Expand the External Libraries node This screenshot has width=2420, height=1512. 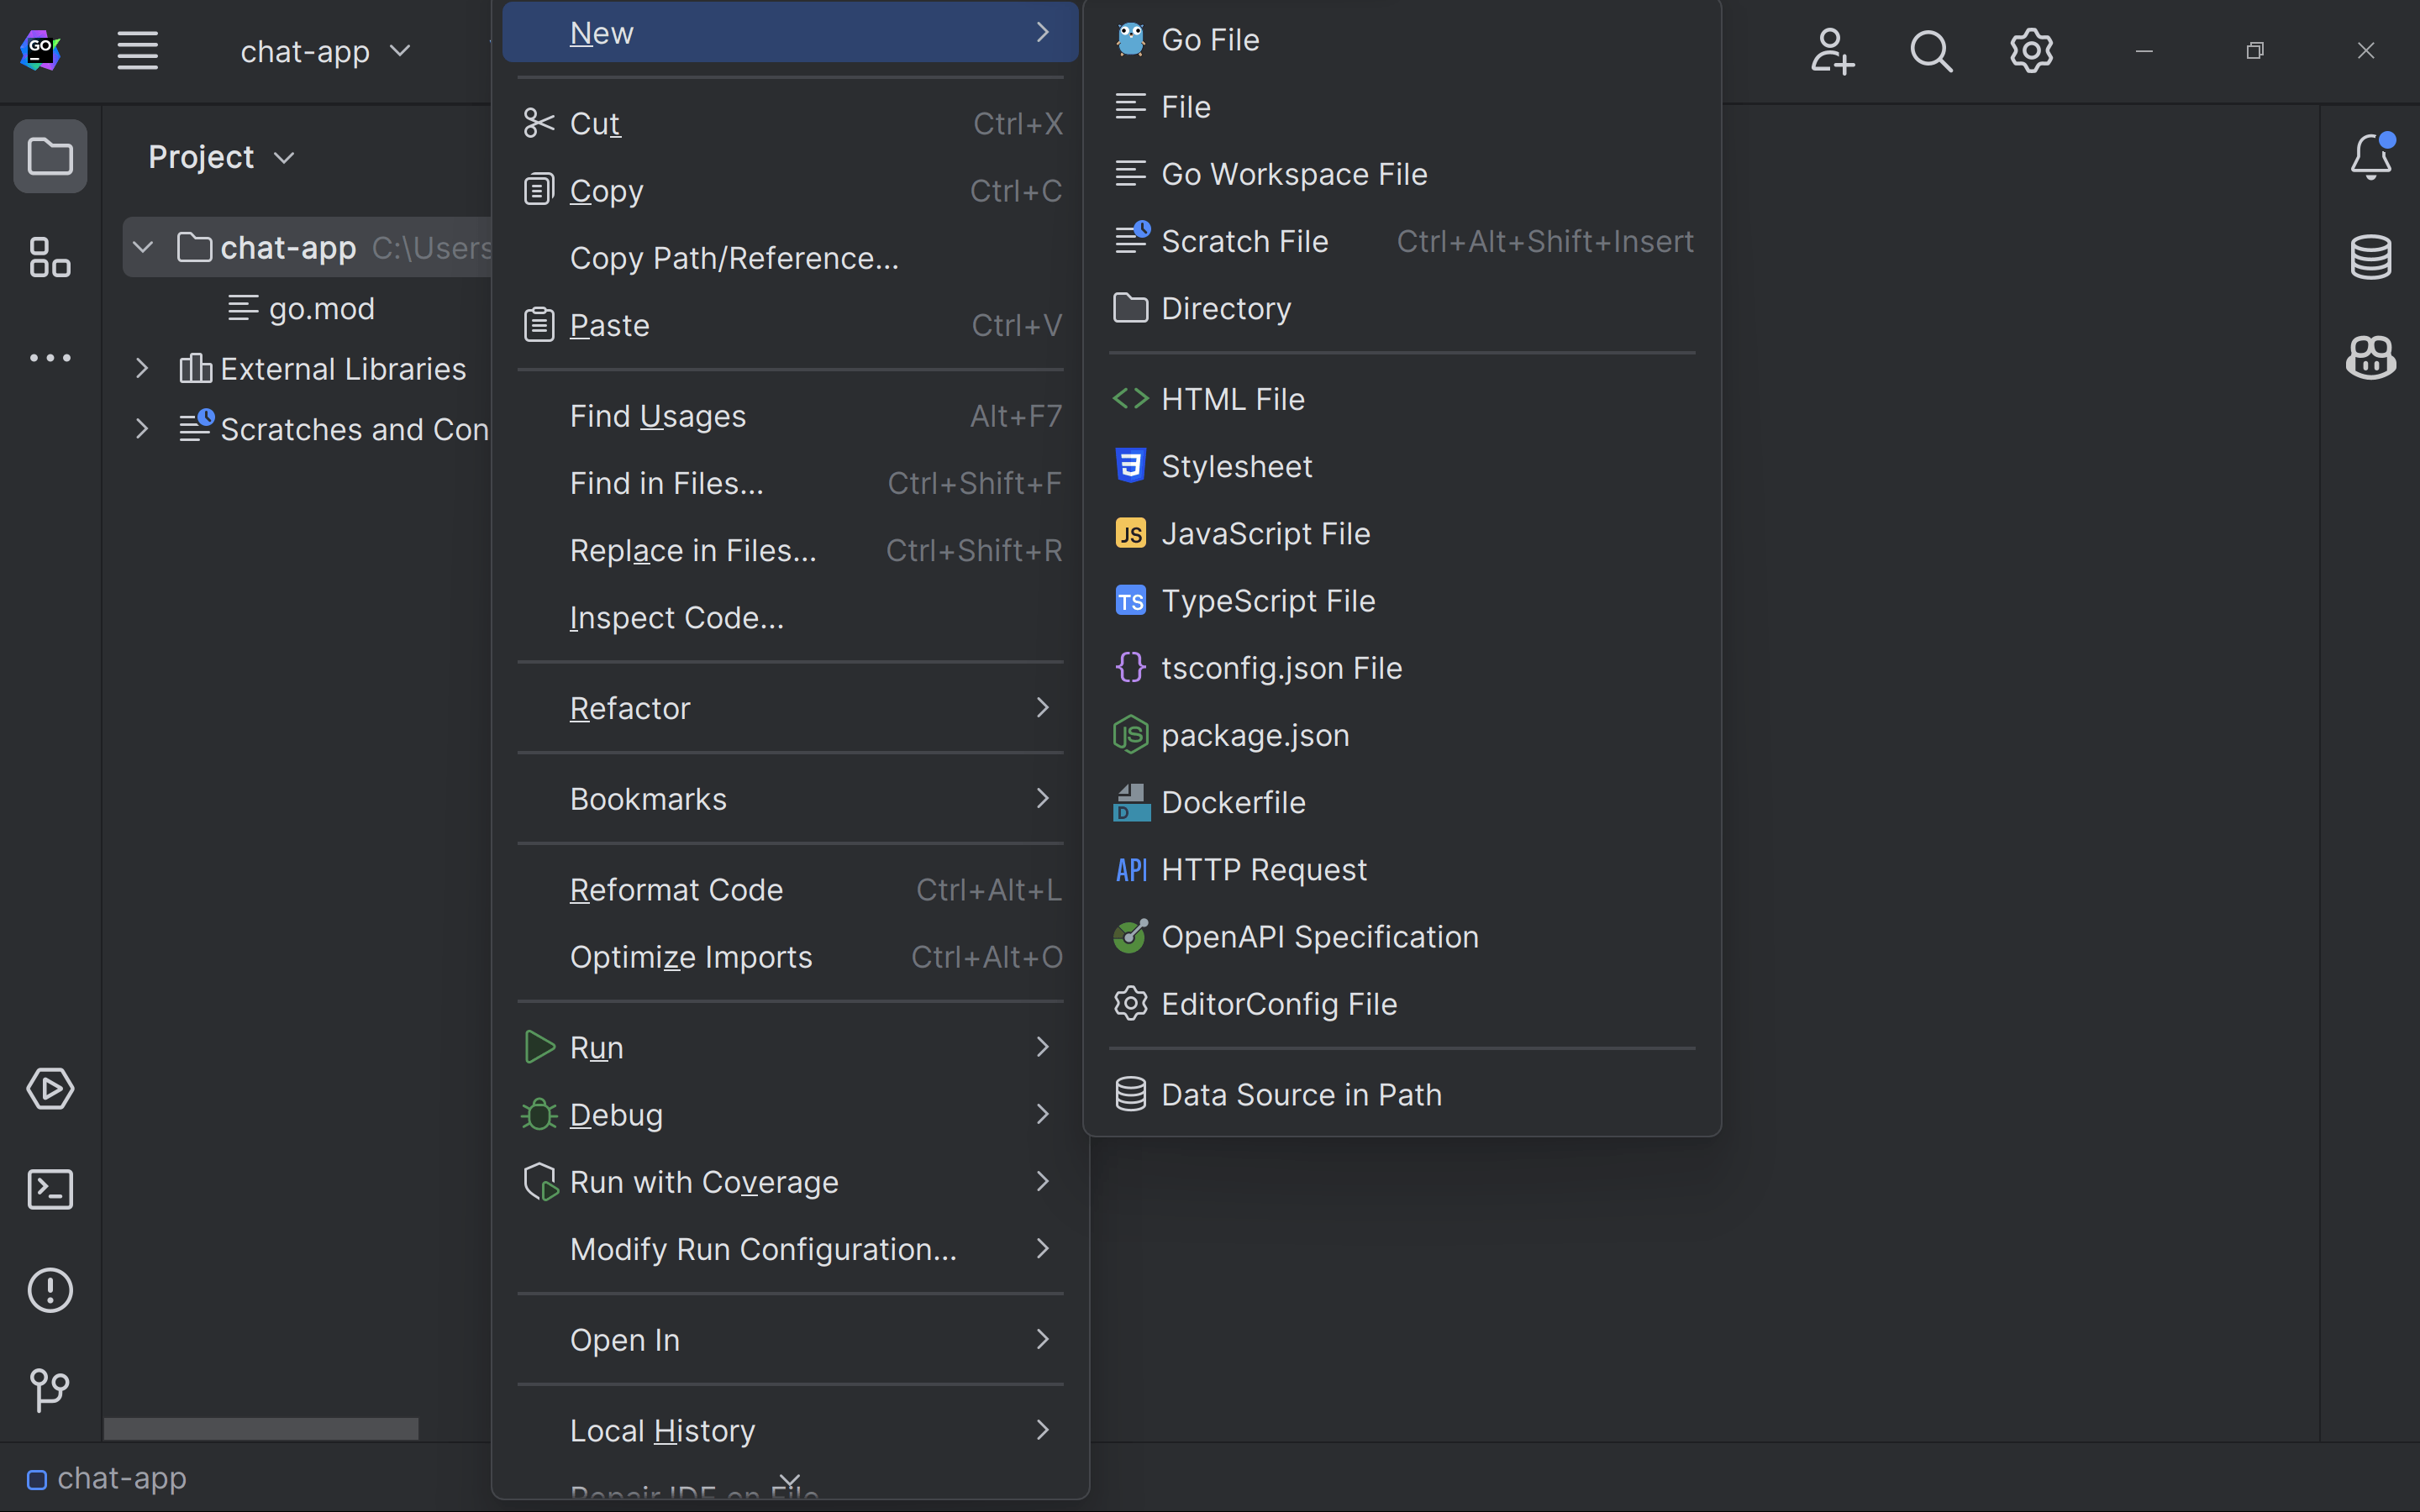coord(140,368)
